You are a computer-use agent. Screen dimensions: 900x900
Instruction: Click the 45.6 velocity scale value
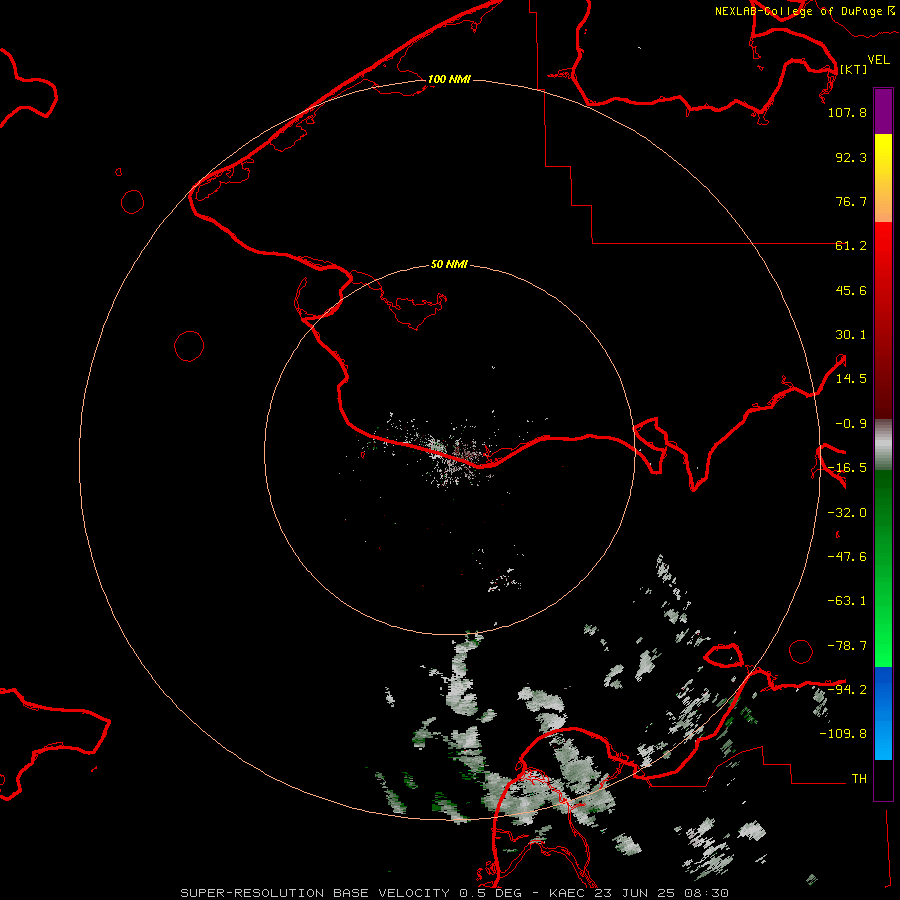pos(851,290)
